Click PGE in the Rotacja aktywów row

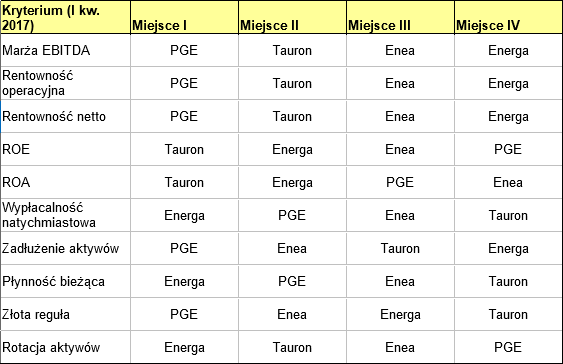point(508,347)
